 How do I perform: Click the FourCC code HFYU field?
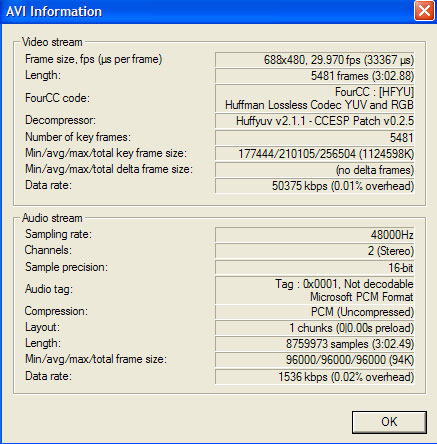point(315,98)
